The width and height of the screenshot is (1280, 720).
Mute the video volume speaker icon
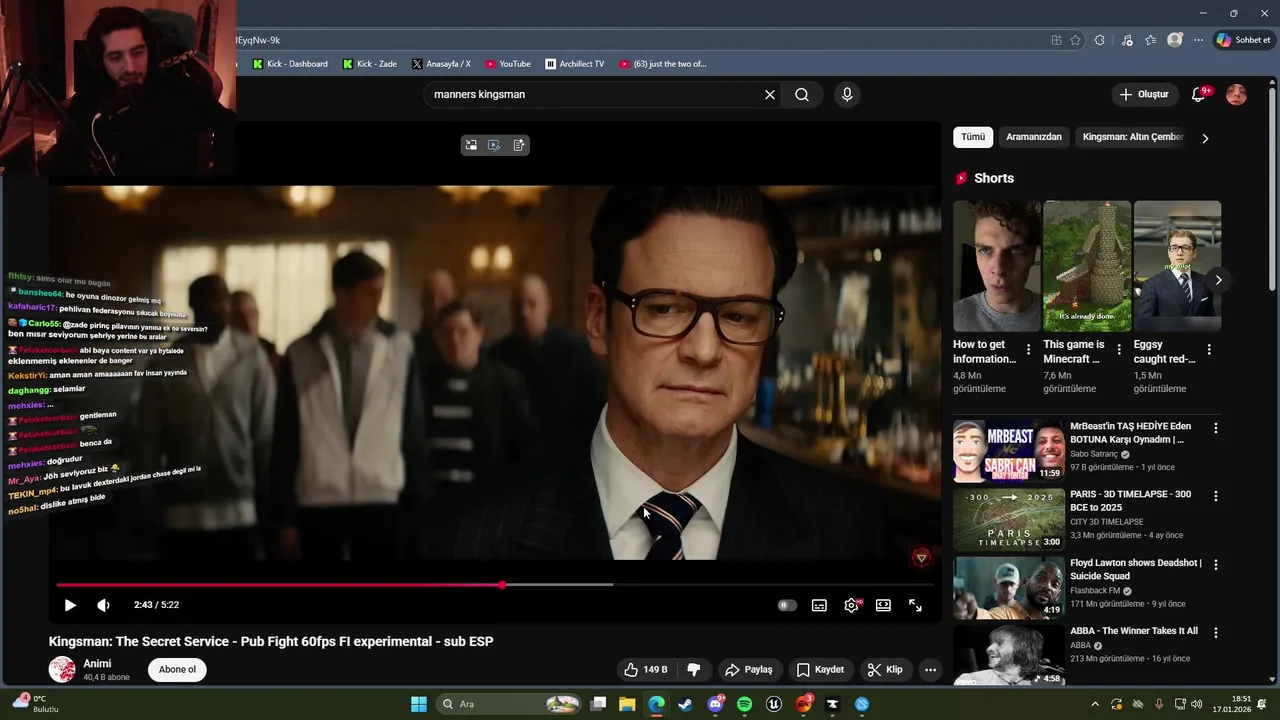click(103, 605)
